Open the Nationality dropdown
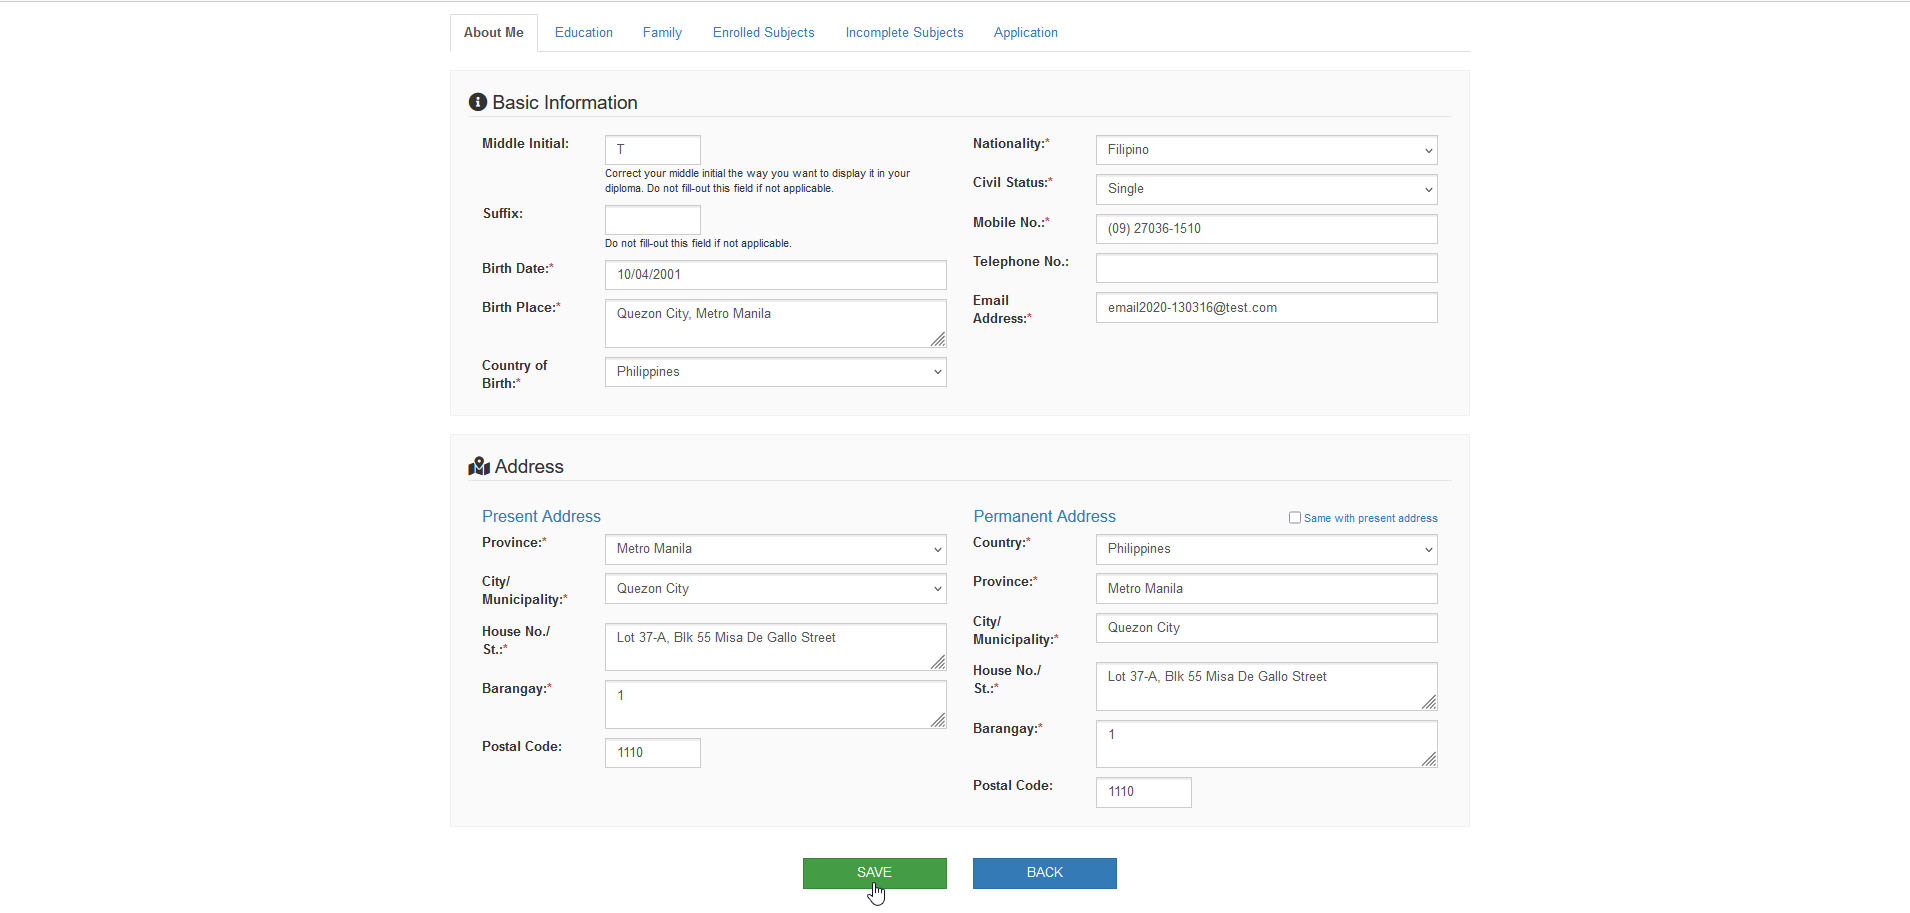 click(x=1266, y=150)
